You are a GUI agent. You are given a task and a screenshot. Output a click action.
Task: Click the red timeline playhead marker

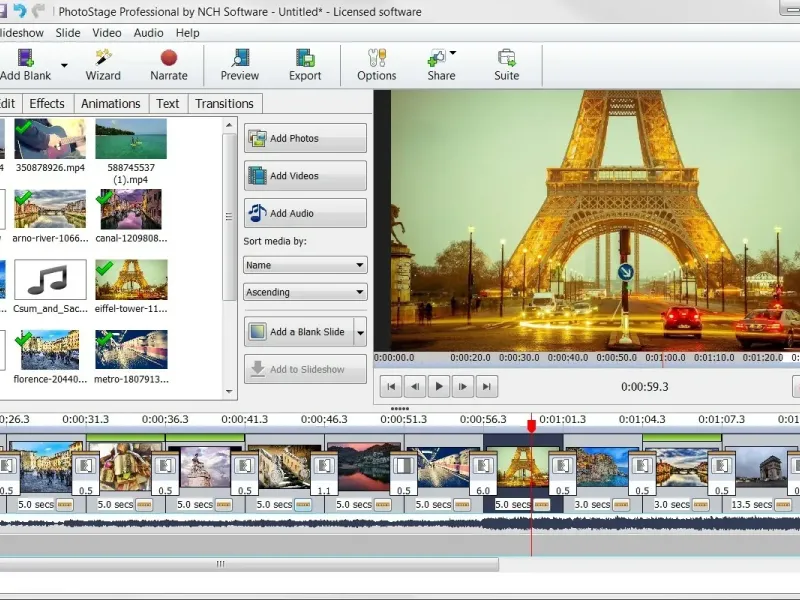tap(531, 426)
